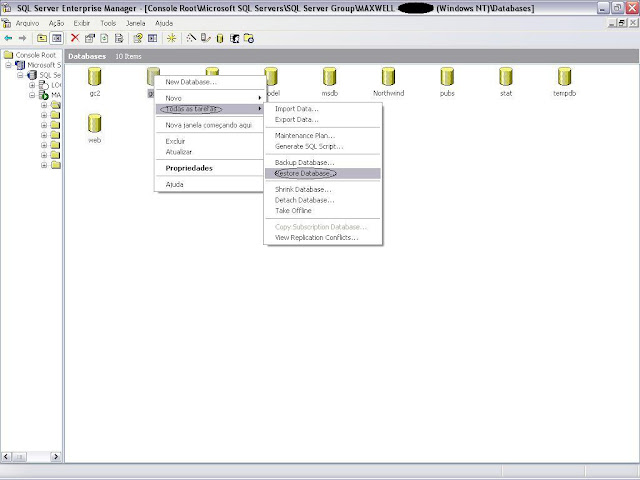Select the web database icon

95,123
